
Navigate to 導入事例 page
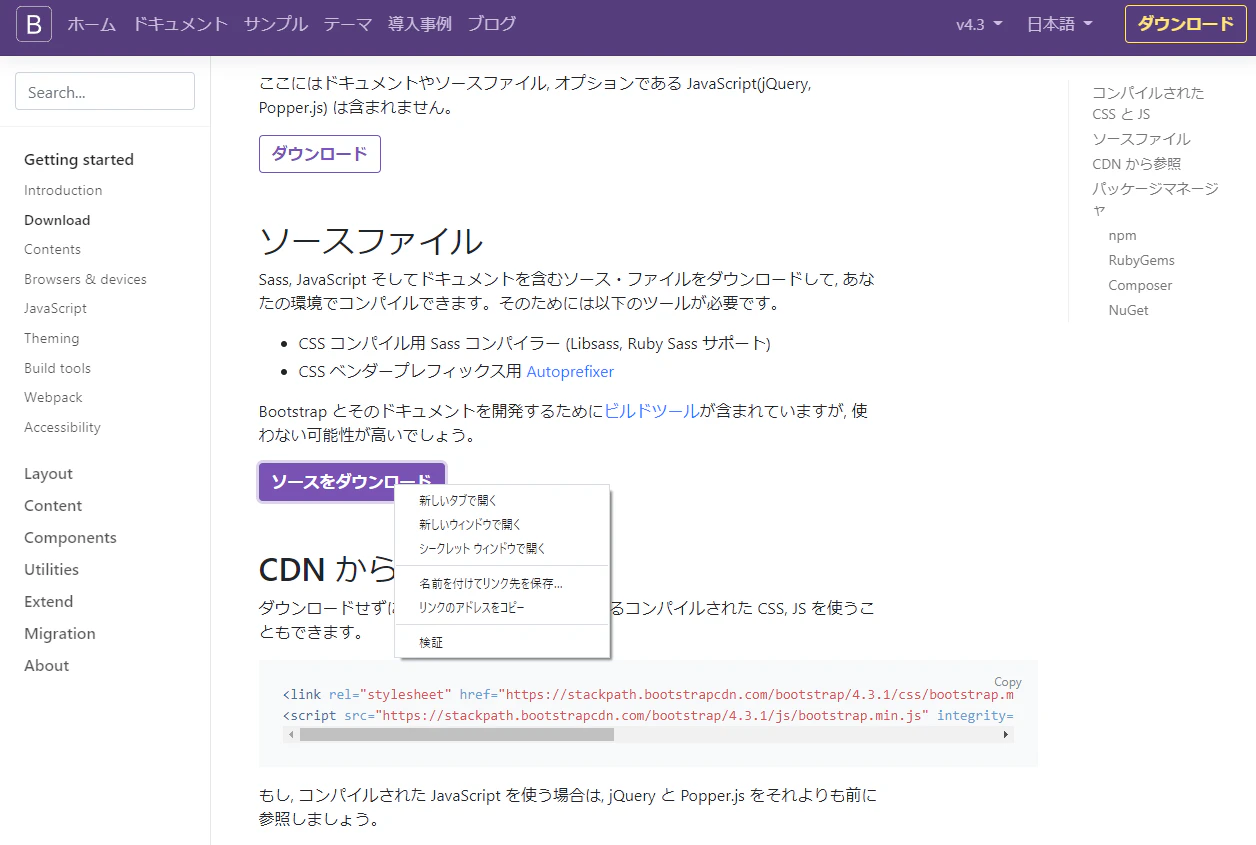420,24
